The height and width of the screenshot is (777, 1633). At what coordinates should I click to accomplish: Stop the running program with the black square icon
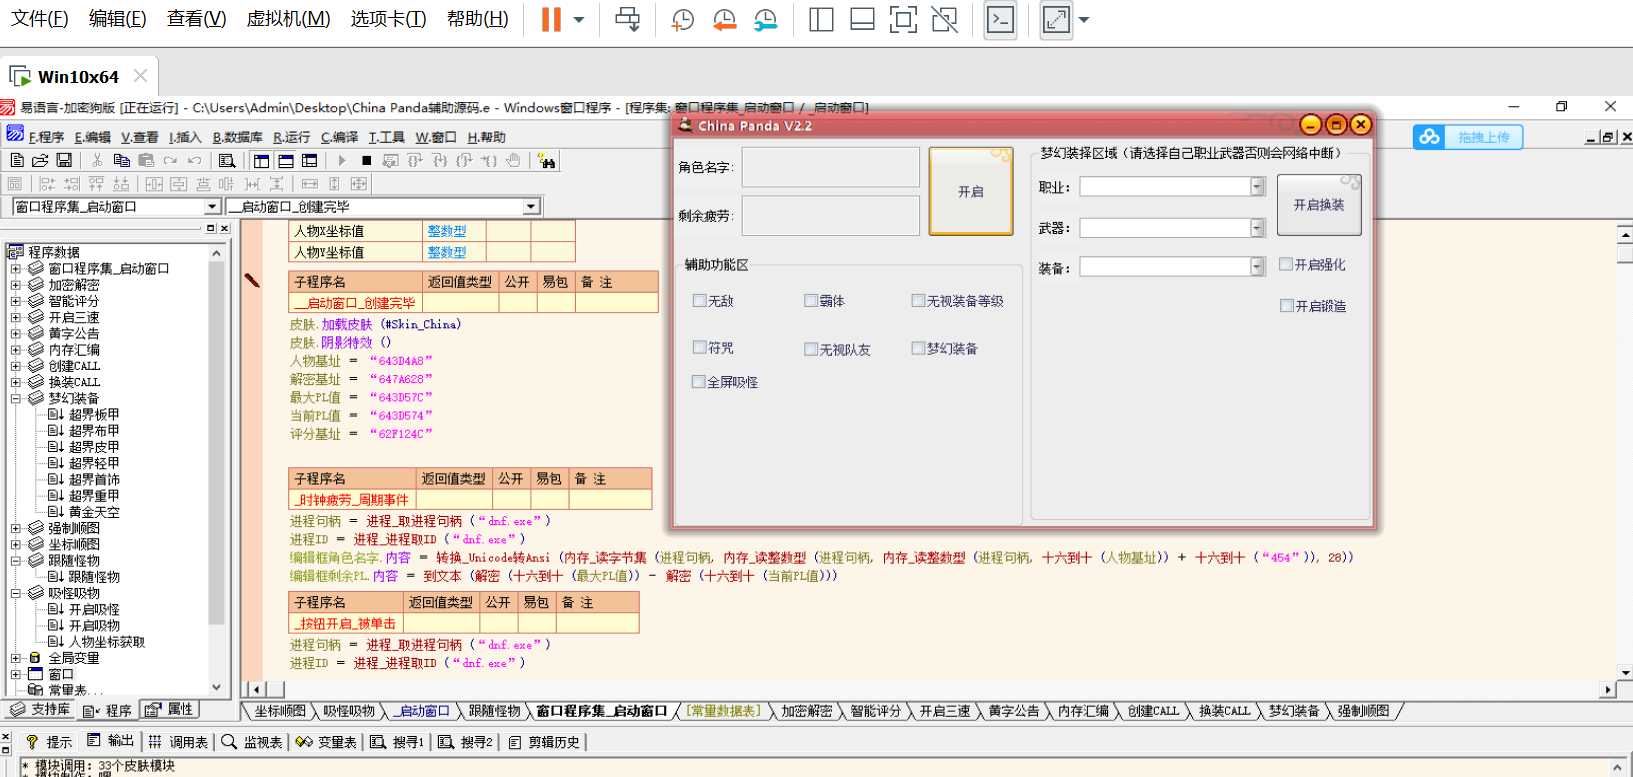pyautogui.click(x=366, y=160)
